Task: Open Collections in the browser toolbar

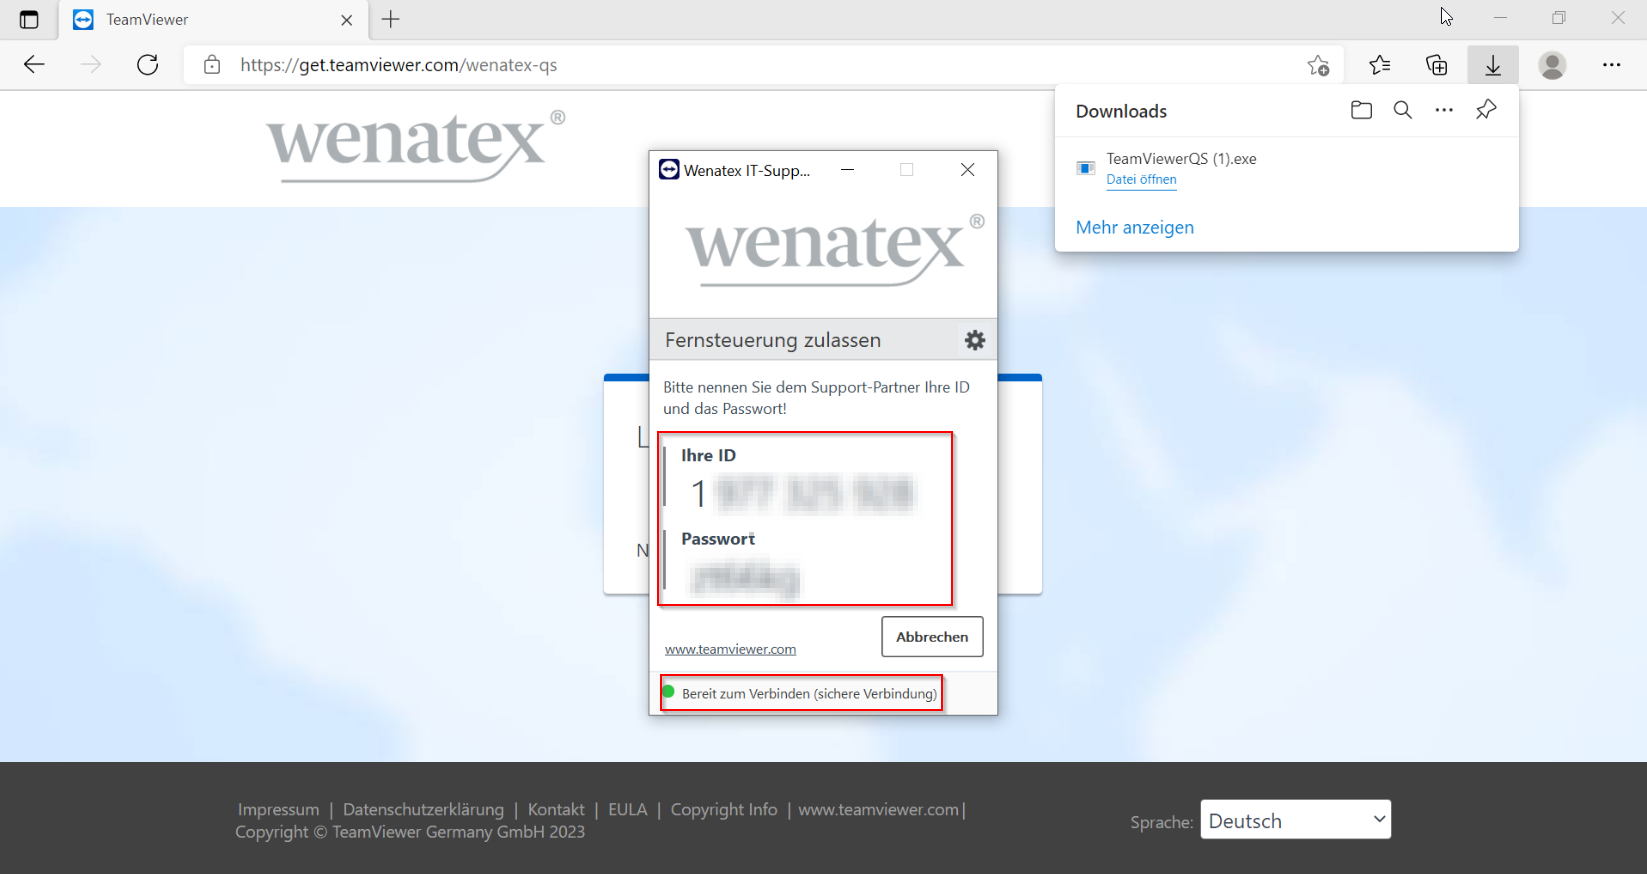Action: coord(1437,65)
